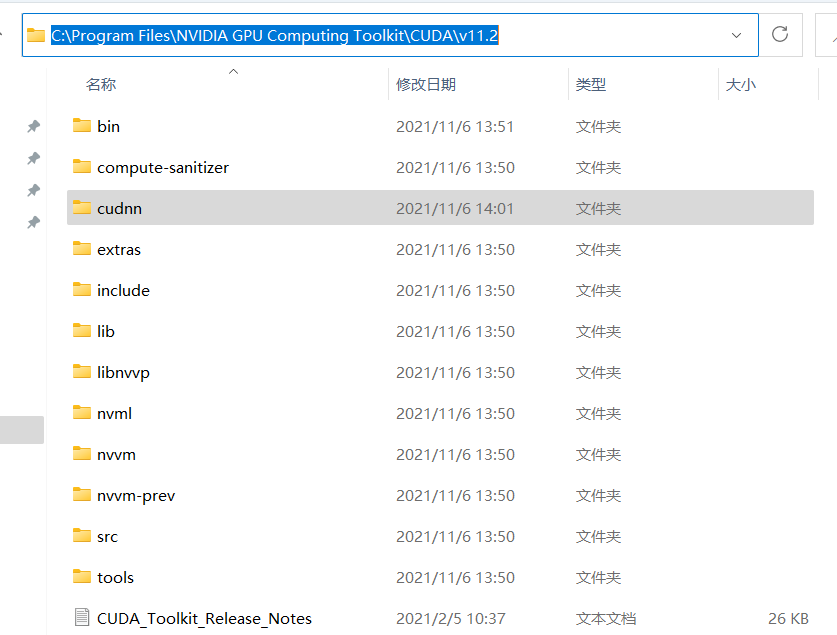Open the src folder
The width and height of the screenshot is (837, 635).
coord(106,536)
